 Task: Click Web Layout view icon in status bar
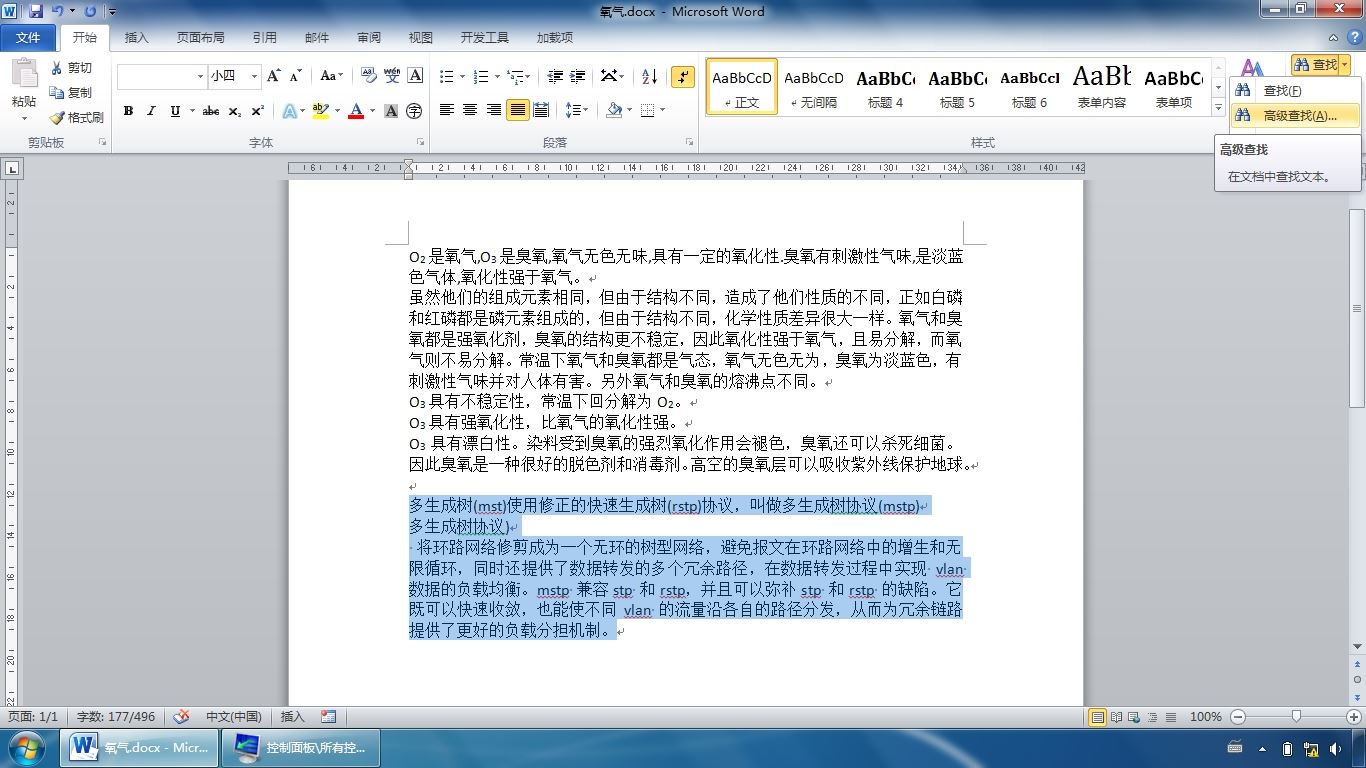coord(1135,717)
